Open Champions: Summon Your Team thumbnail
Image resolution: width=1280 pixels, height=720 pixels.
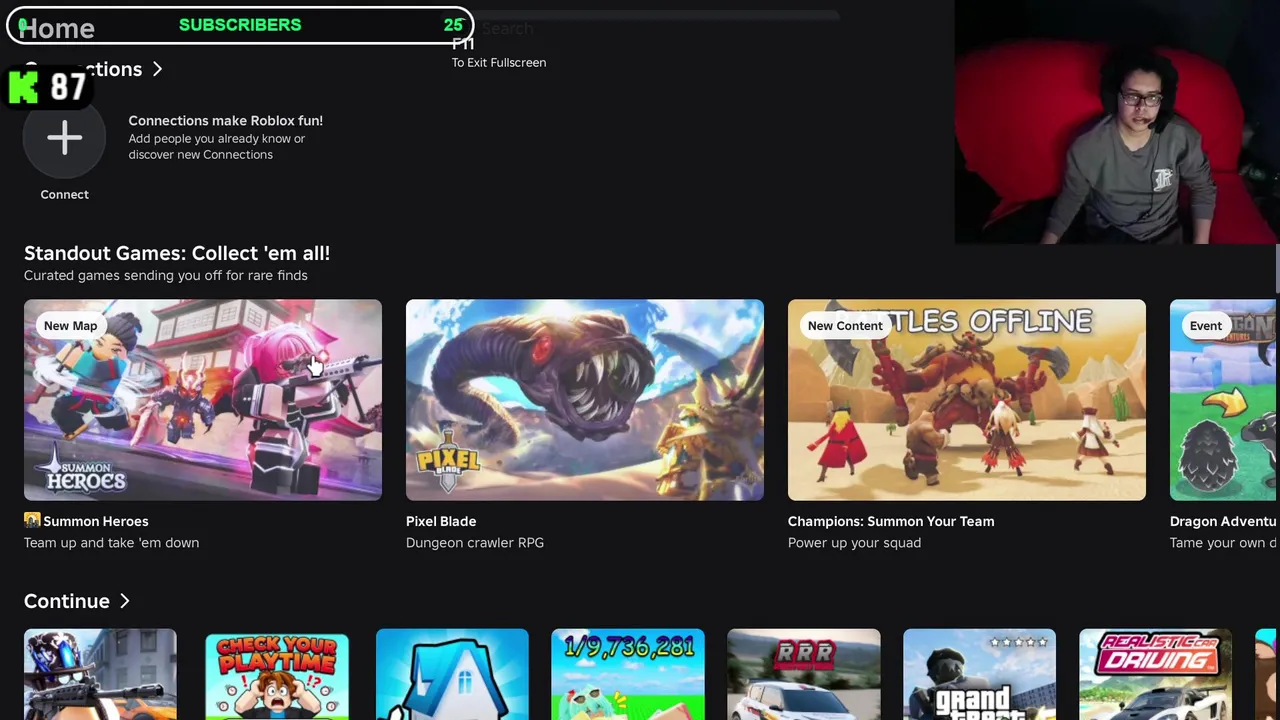pyautogui.click(x=967, y=400)
